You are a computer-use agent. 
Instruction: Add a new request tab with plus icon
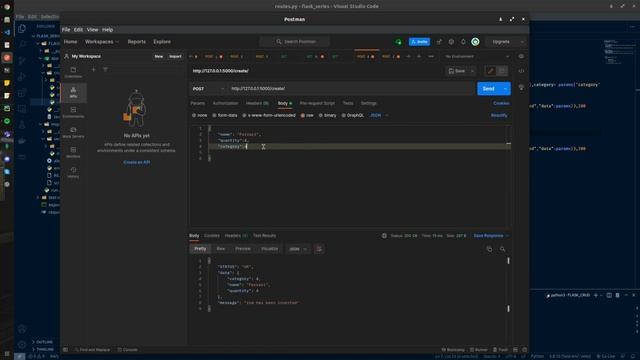409,56
